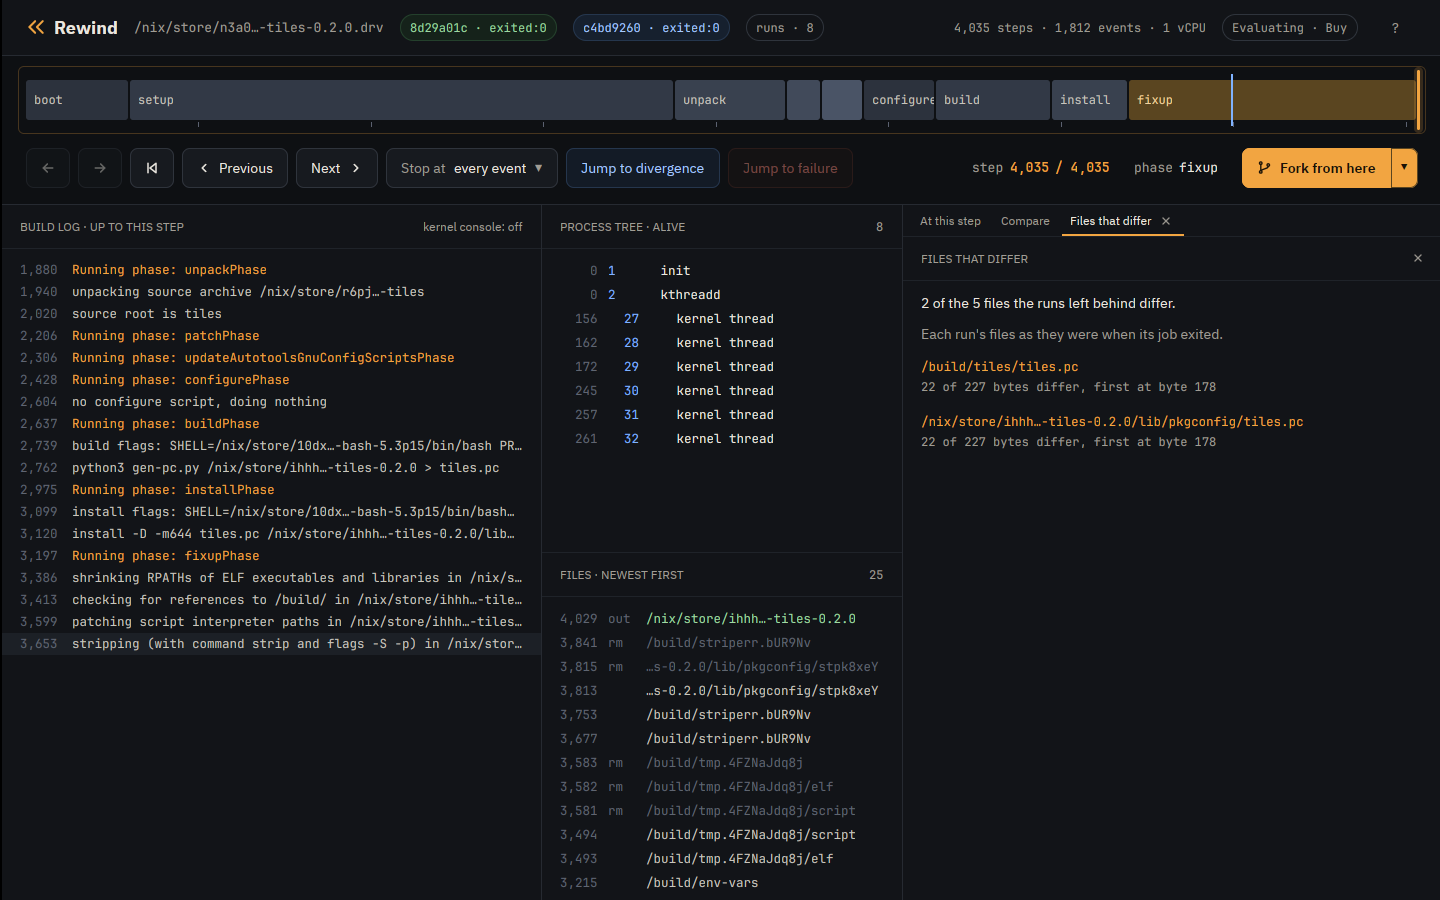Select the install phase on timeline

[x=1089, y=100]
